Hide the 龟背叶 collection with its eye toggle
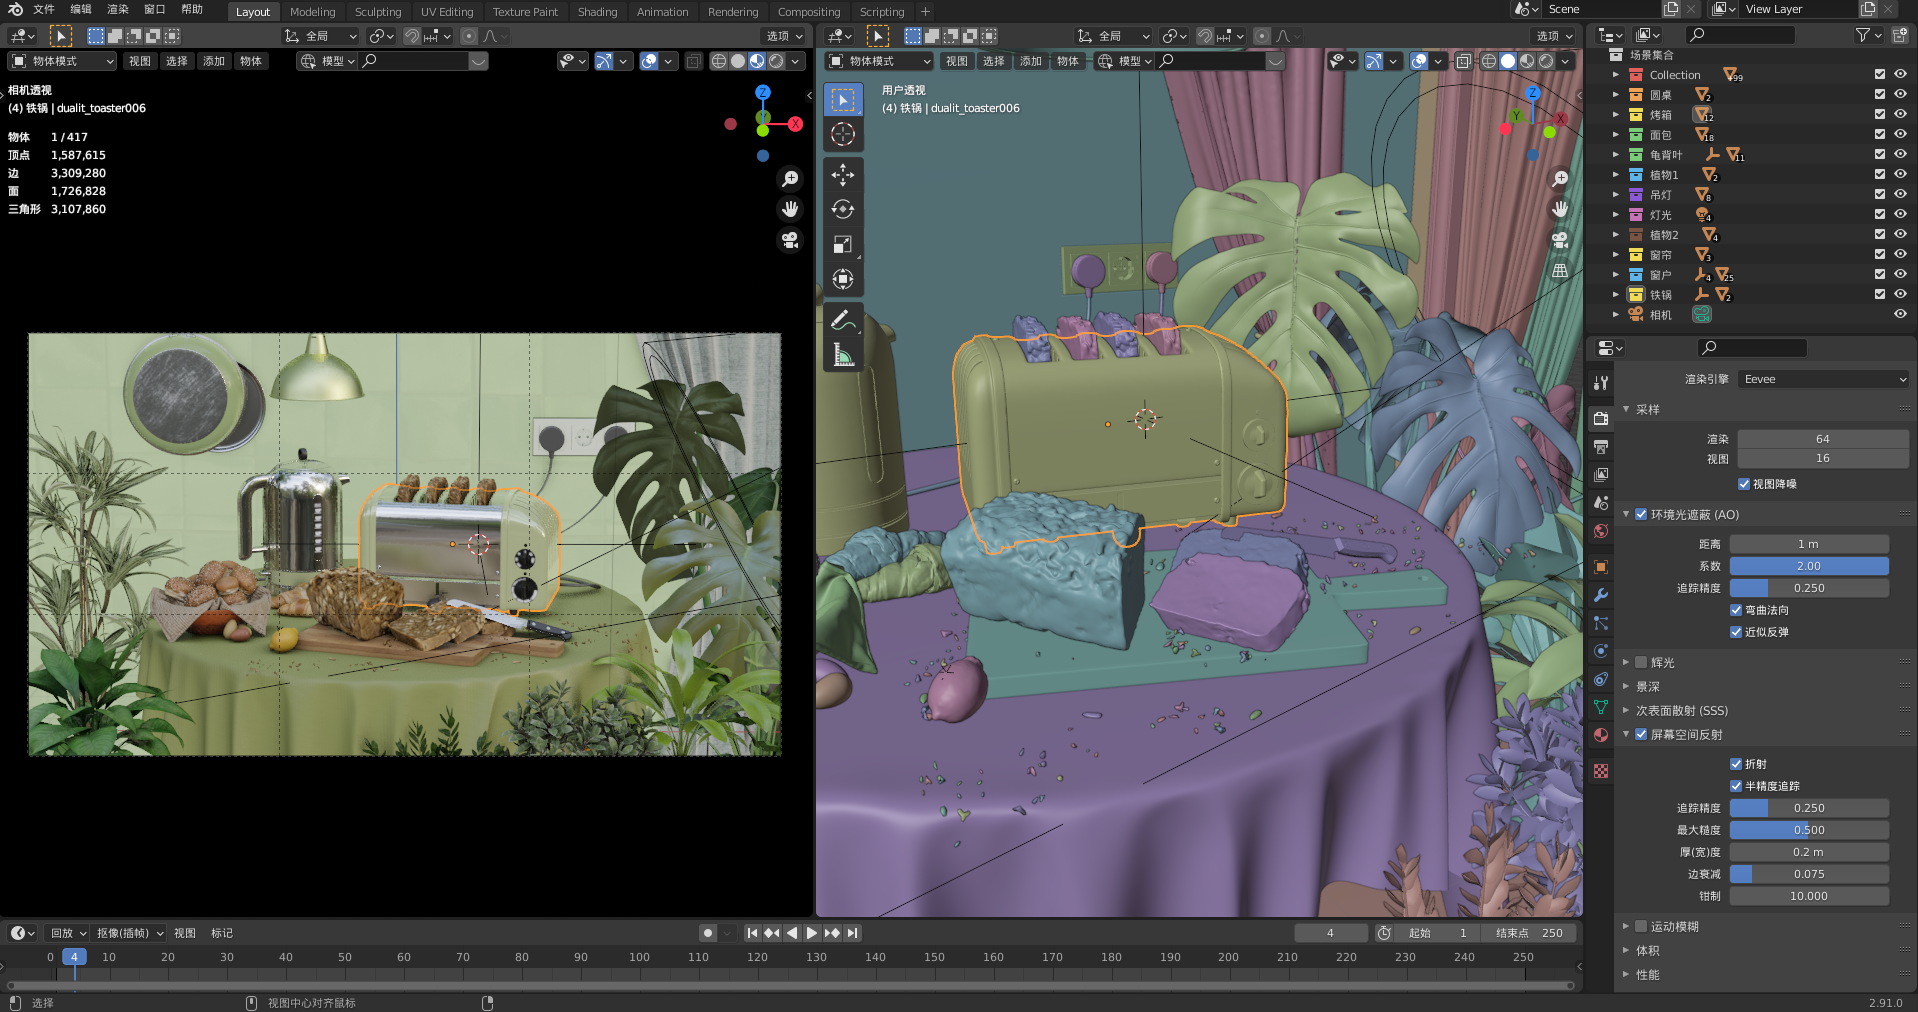The width and height of the screenshot is (1918, 1012). coord(1899,154)
